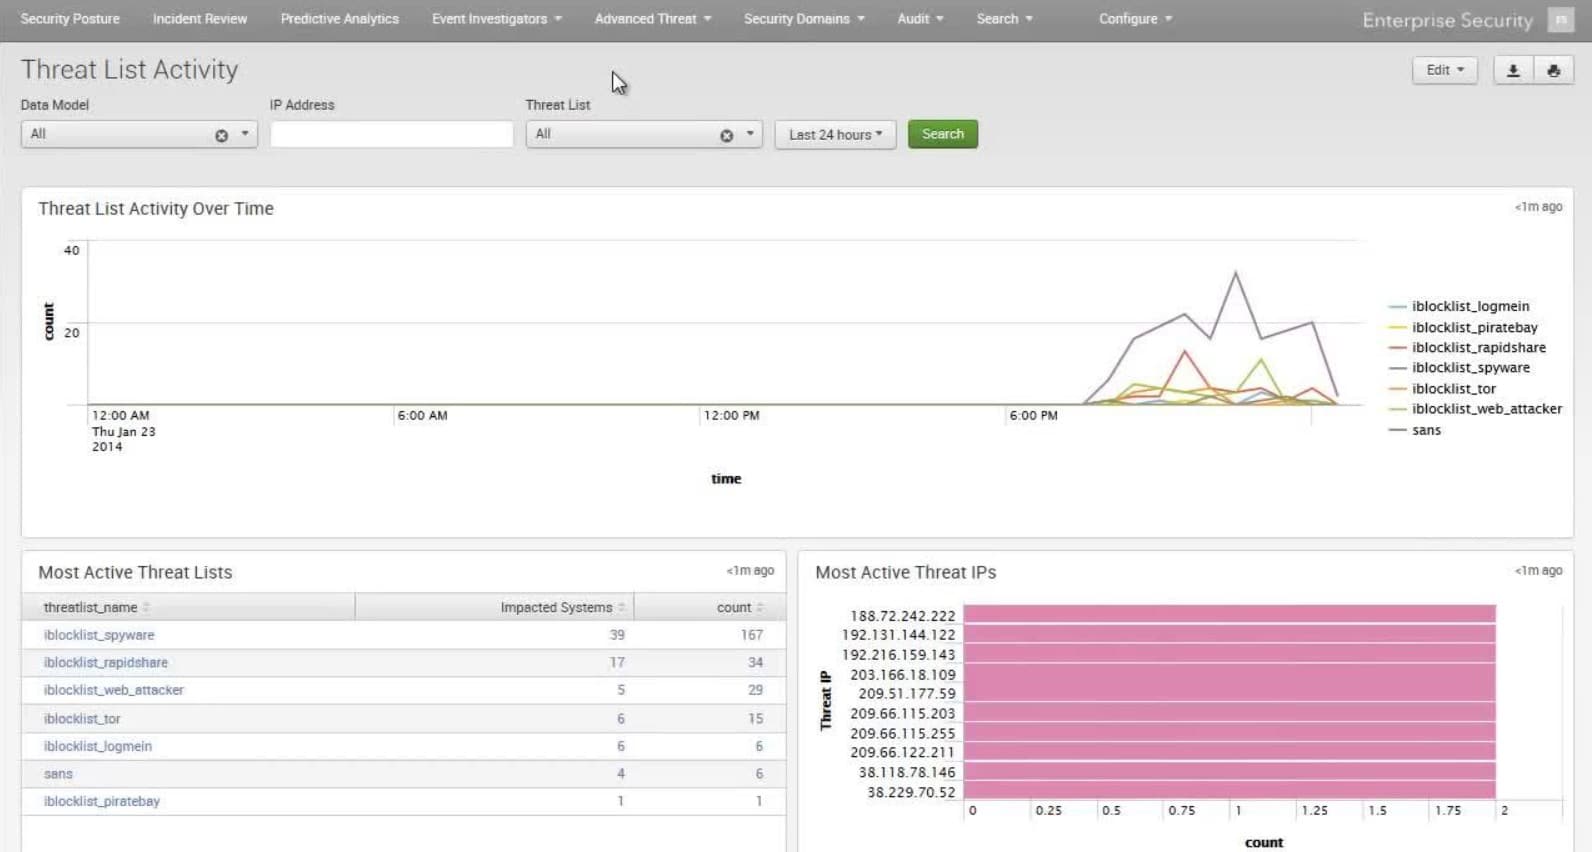Viewport: 1592px width, 852px height.
Task: Expand the Audit menu
Action: click(x=920, y=19)
